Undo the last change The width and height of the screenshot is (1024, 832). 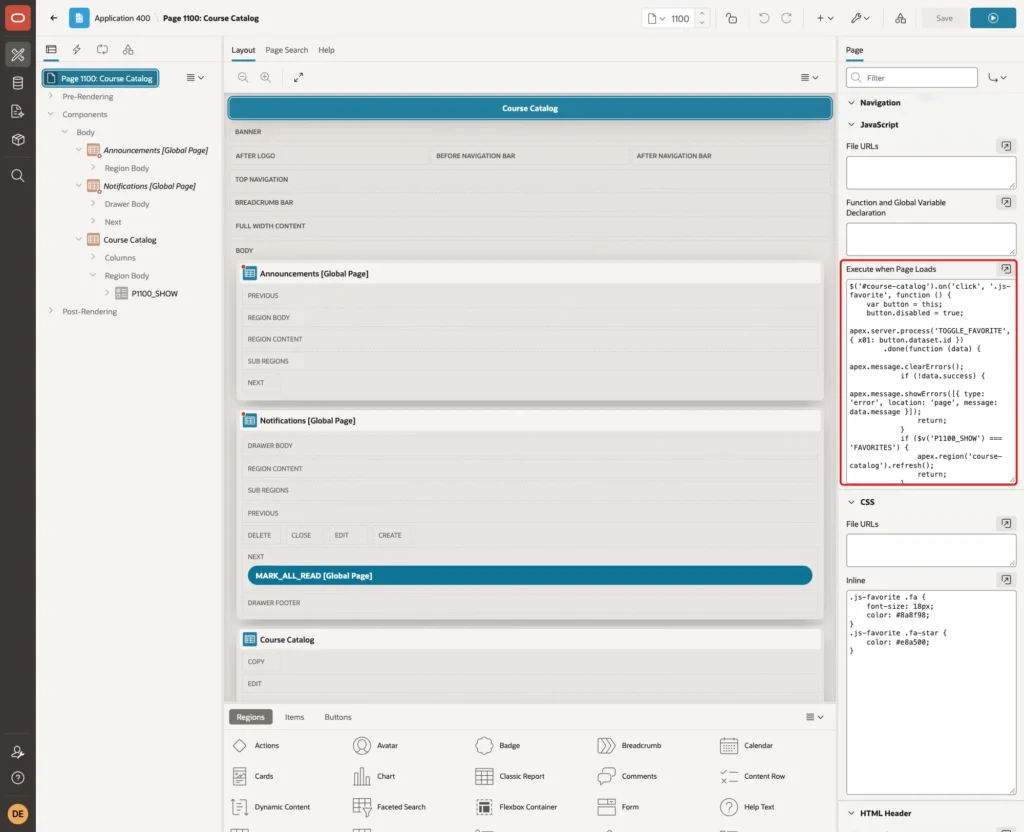pyautogui.click(x=763, y=18)
